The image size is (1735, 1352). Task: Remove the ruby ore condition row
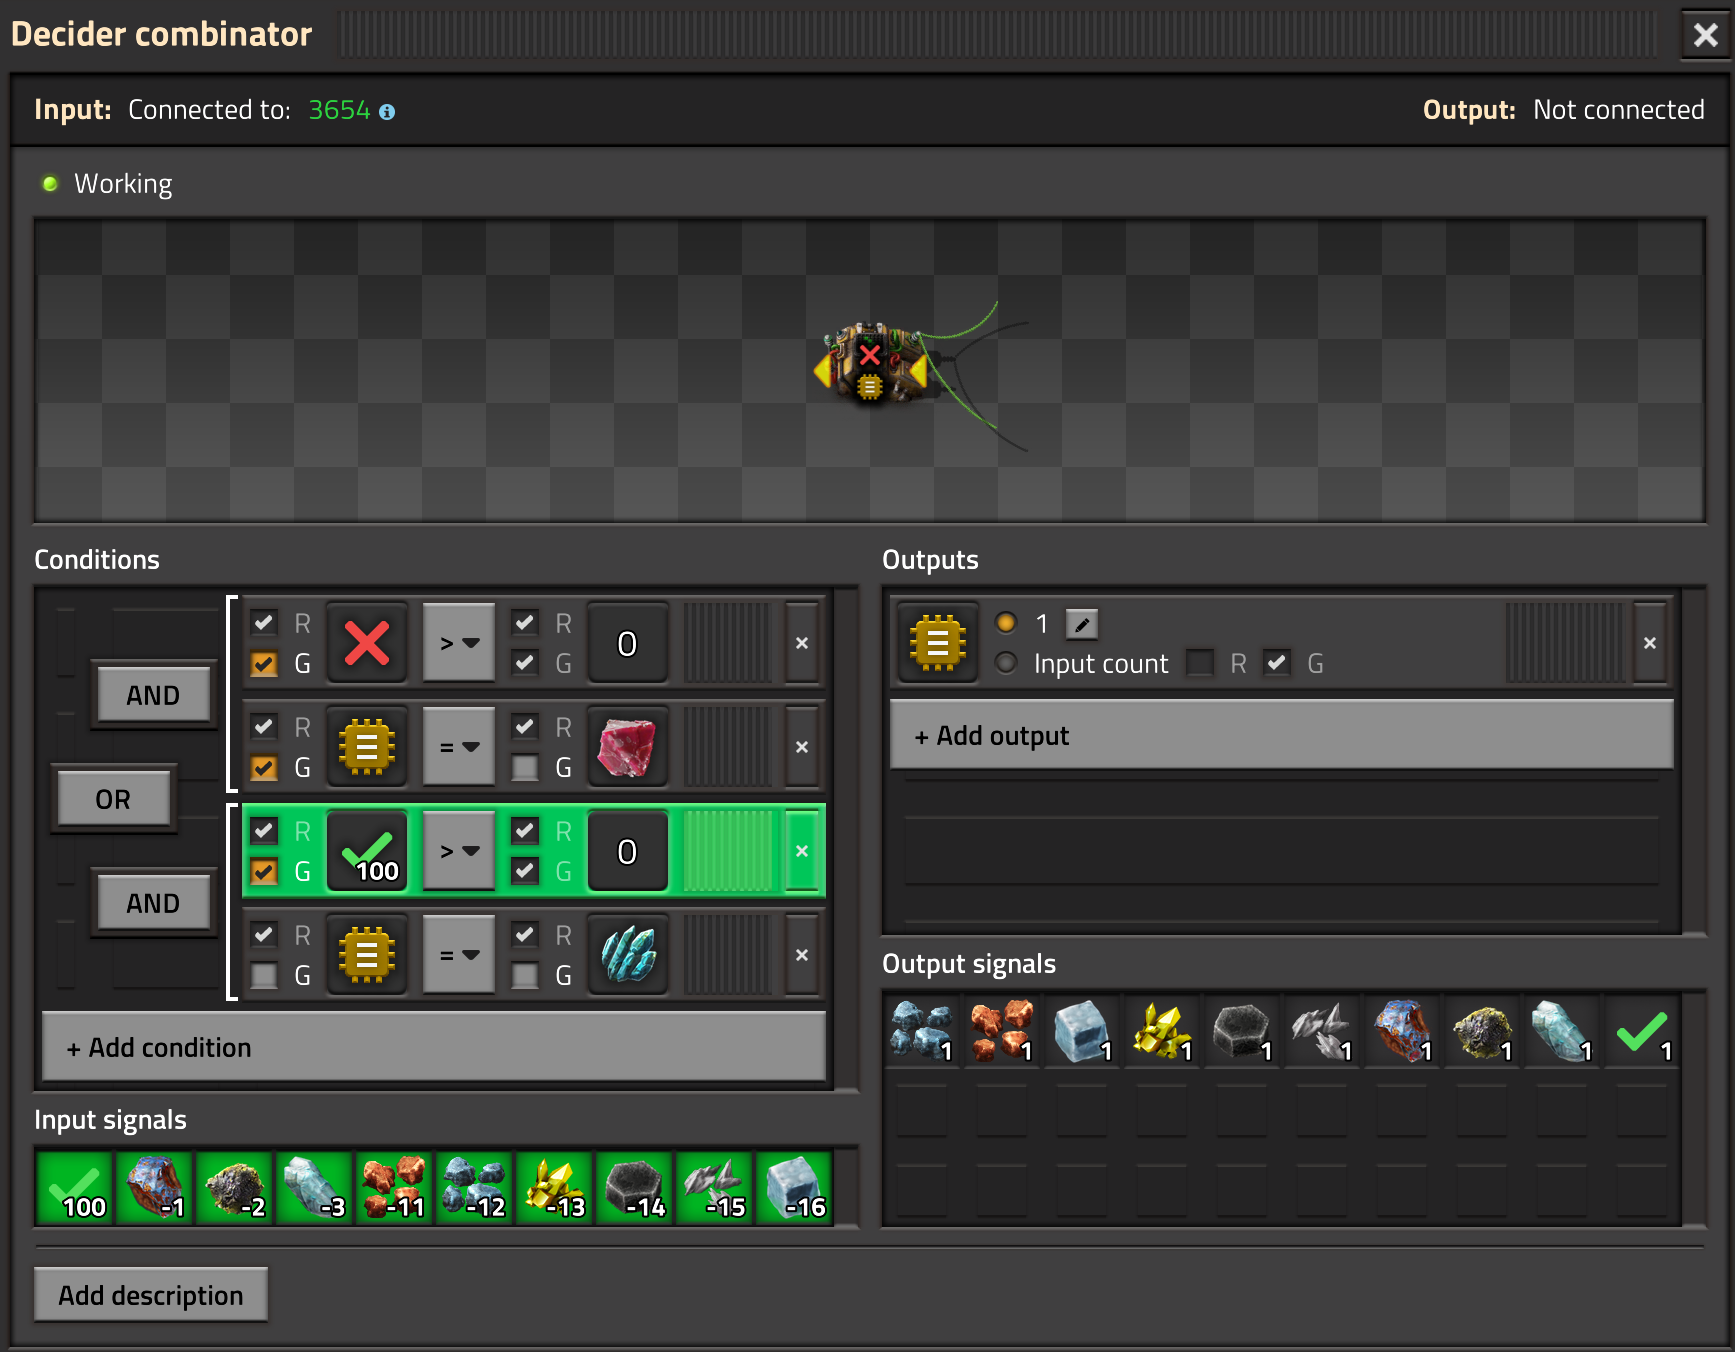click(x=802, y=747)
